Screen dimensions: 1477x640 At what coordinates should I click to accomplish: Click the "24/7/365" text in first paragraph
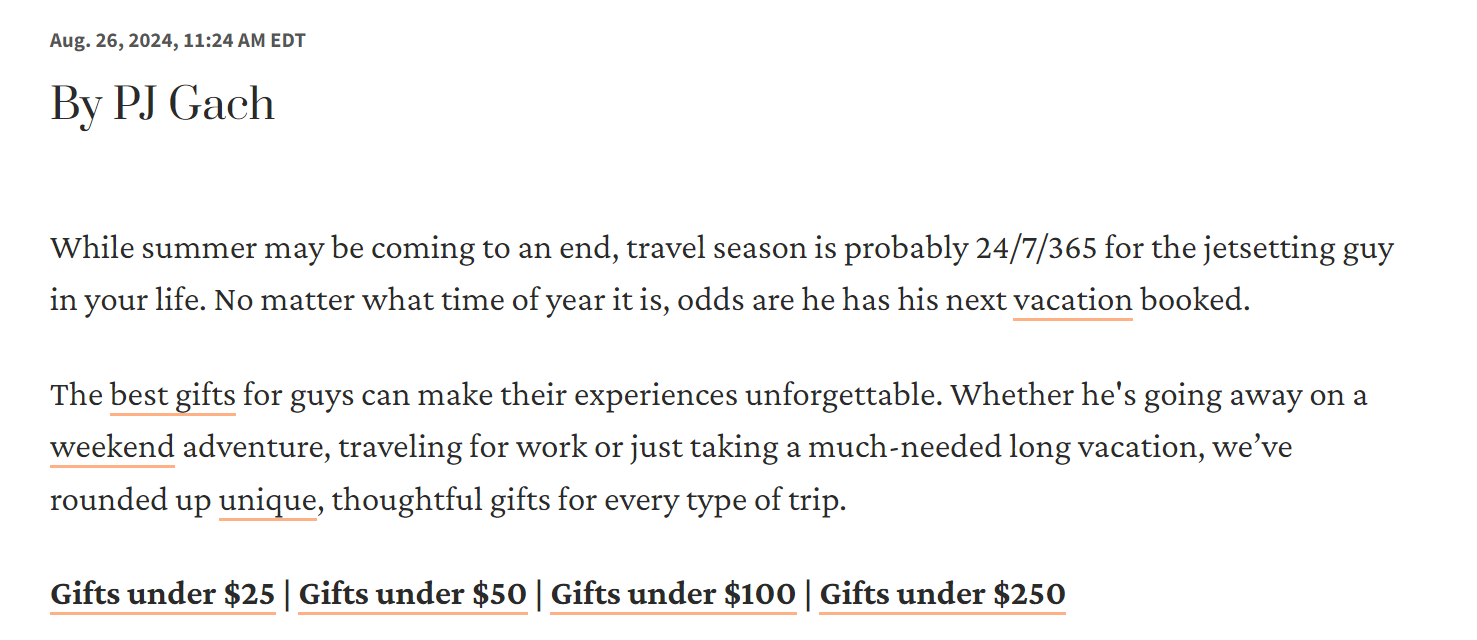click(x=1036, y=248)
